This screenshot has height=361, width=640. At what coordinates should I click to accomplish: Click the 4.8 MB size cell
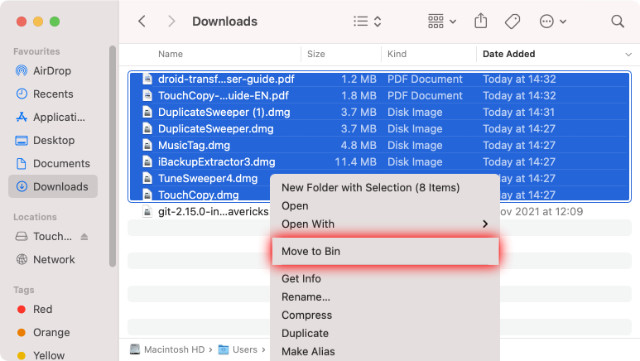358,145
